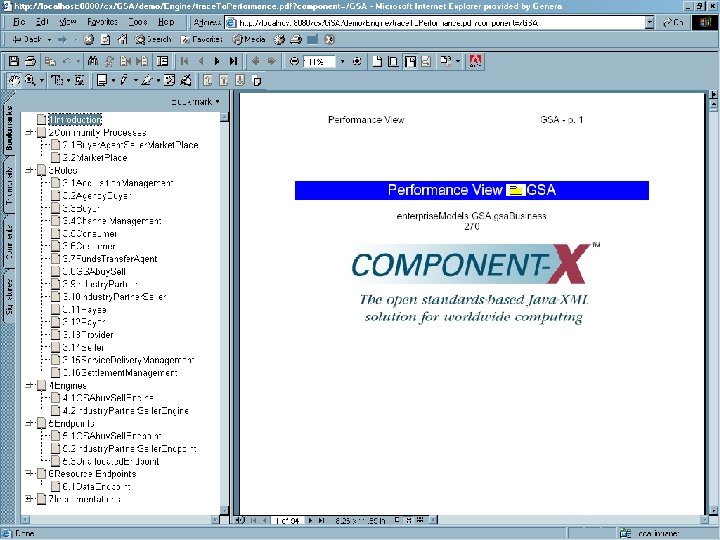Image resolution: width=720 pixels, height=540 pixels.
Task: Click the bookmarks panel vertical scrollbar
Action: point(224,313)
